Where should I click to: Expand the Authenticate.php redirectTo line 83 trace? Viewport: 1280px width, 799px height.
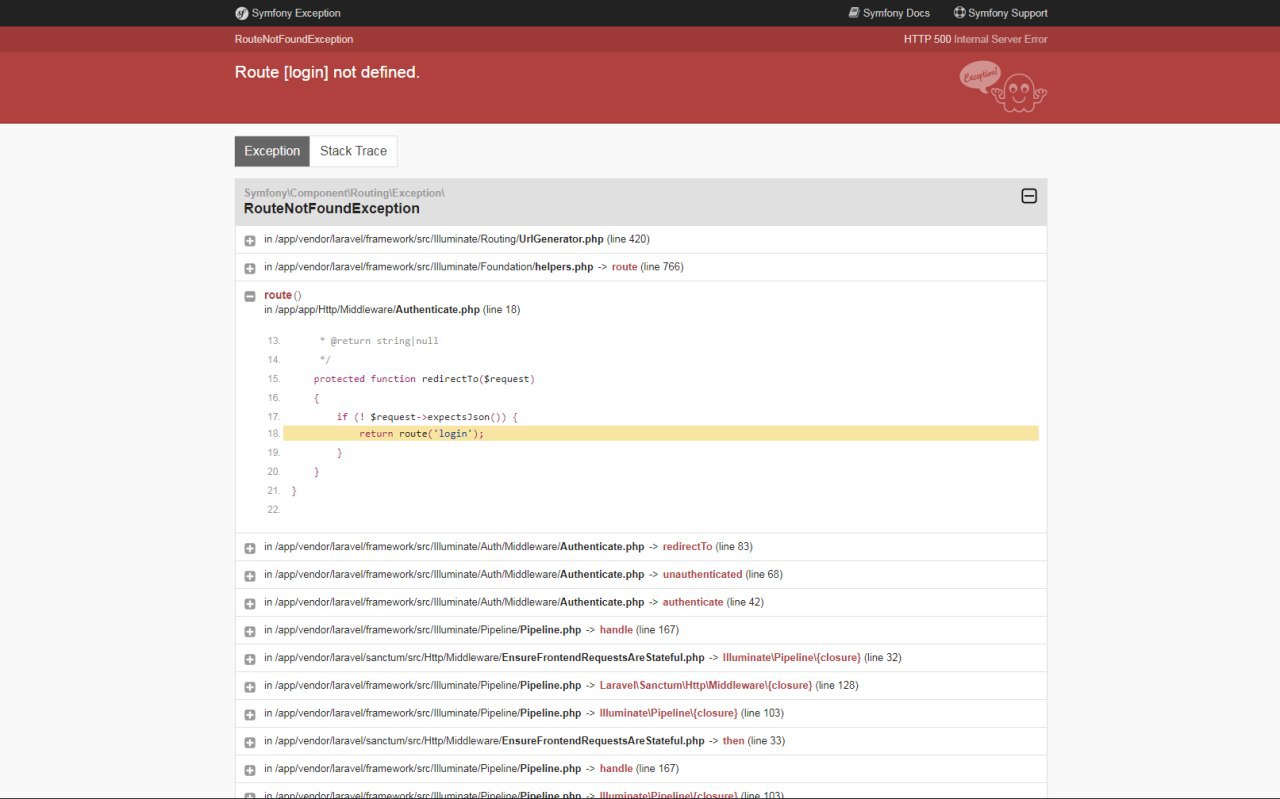tap(250, 548)
